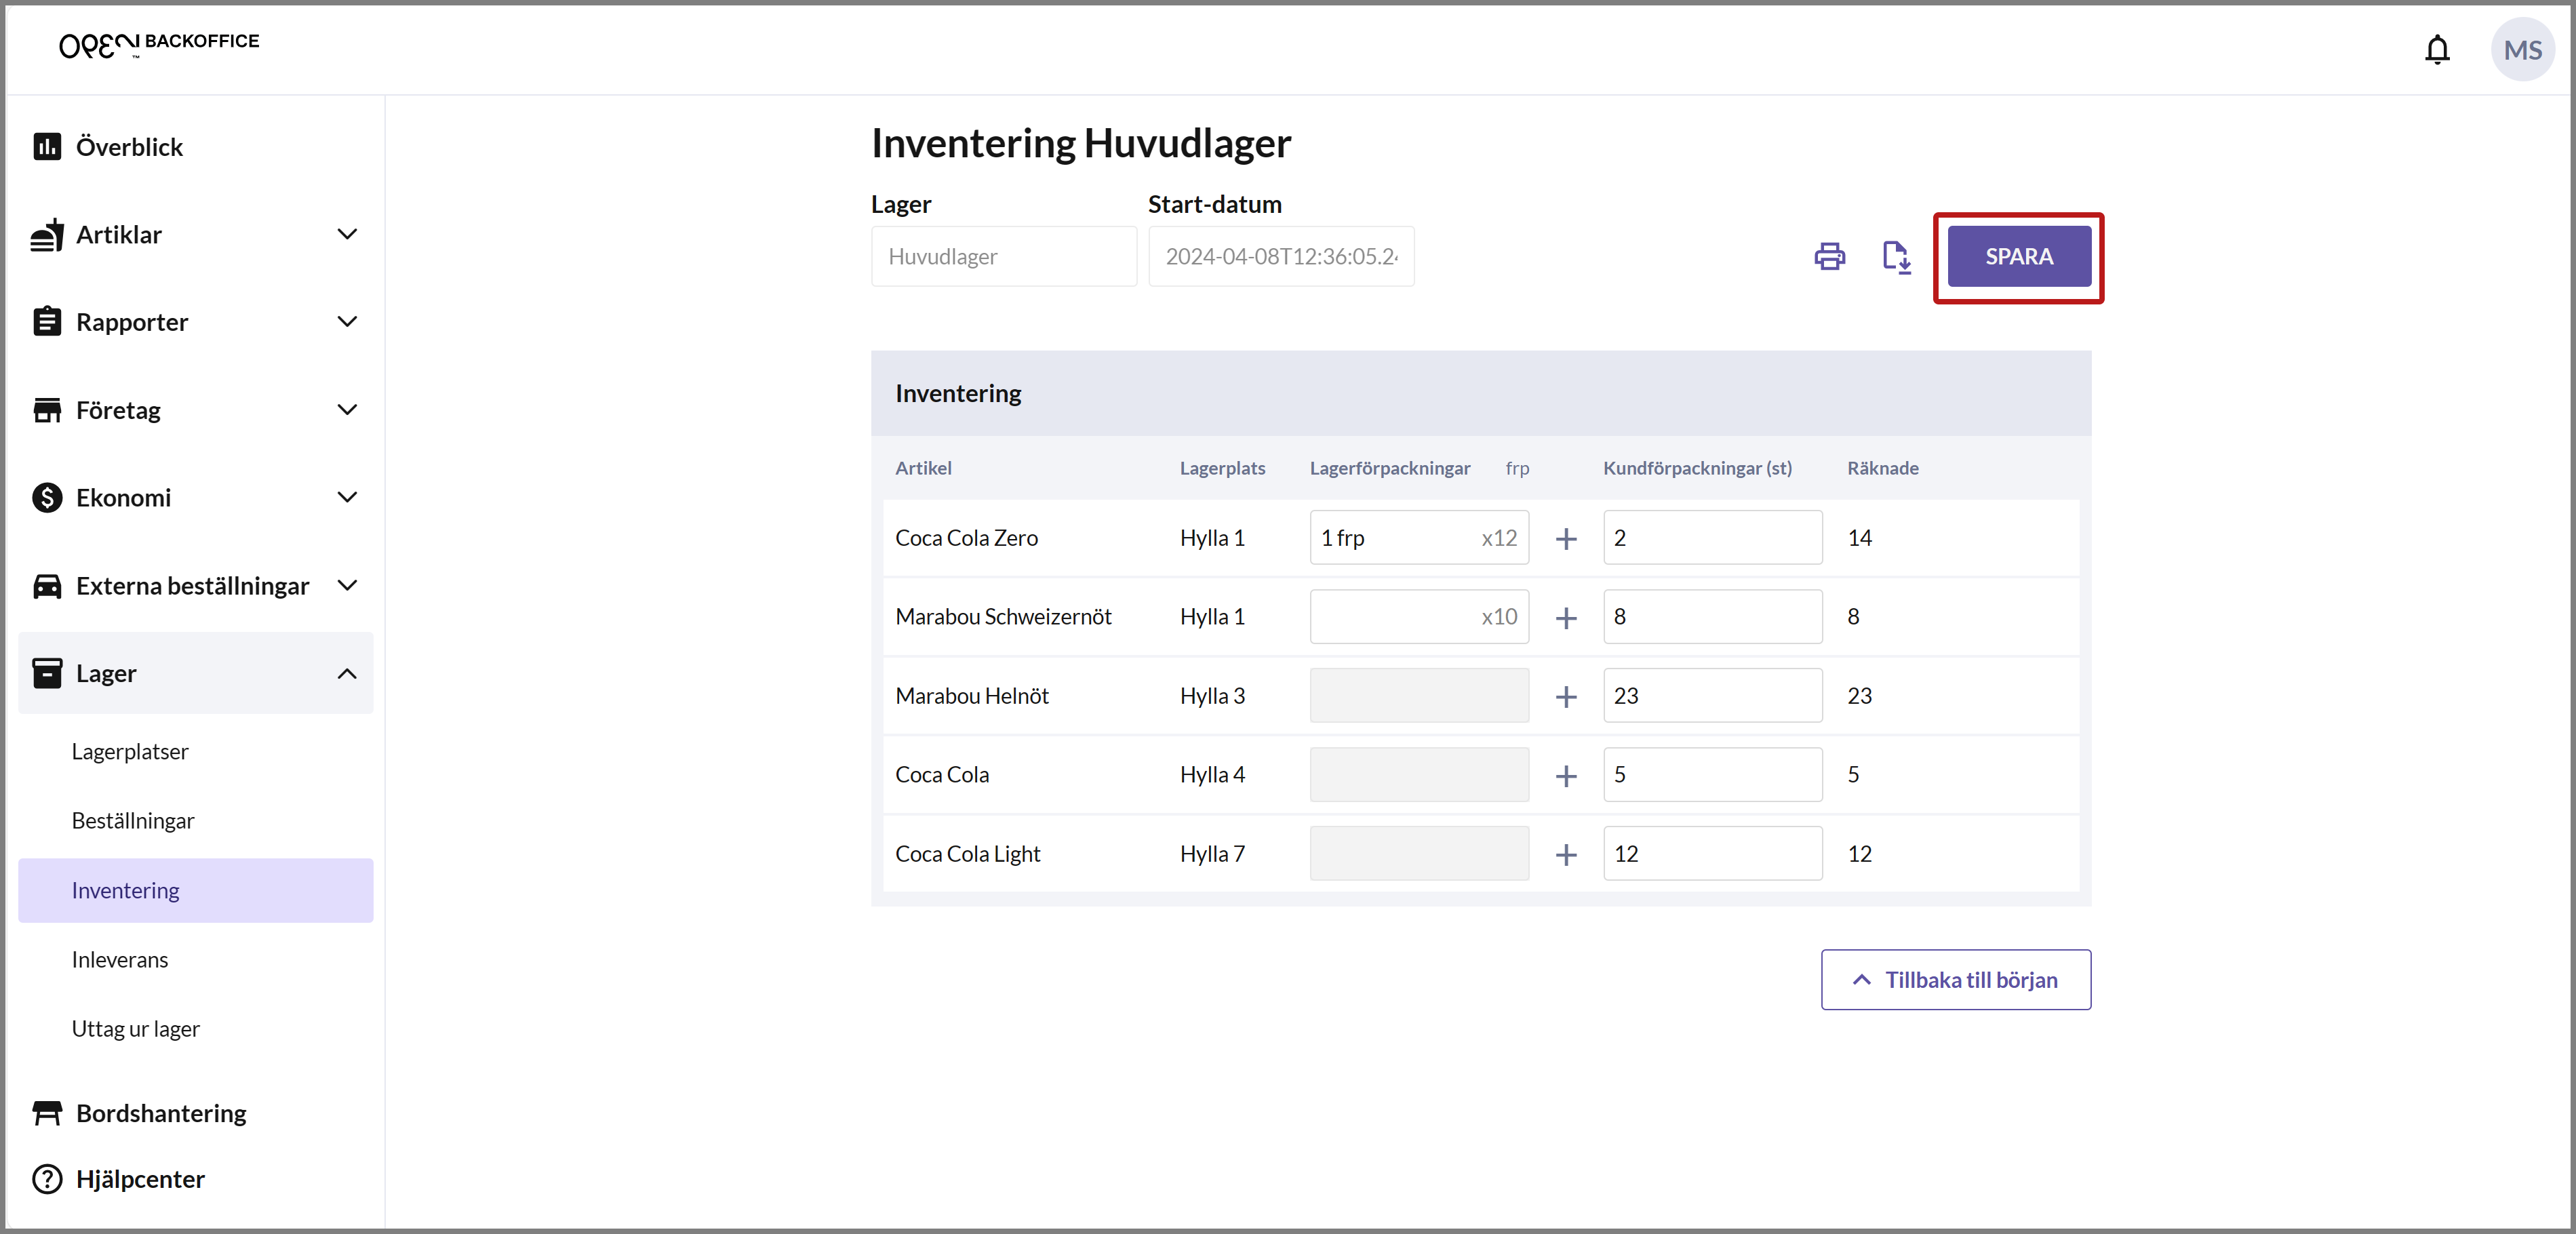The width and height of the screenshot is (2576, 1234).
Task: Print the inventory using the printer icon
Action: (1829, 257)
